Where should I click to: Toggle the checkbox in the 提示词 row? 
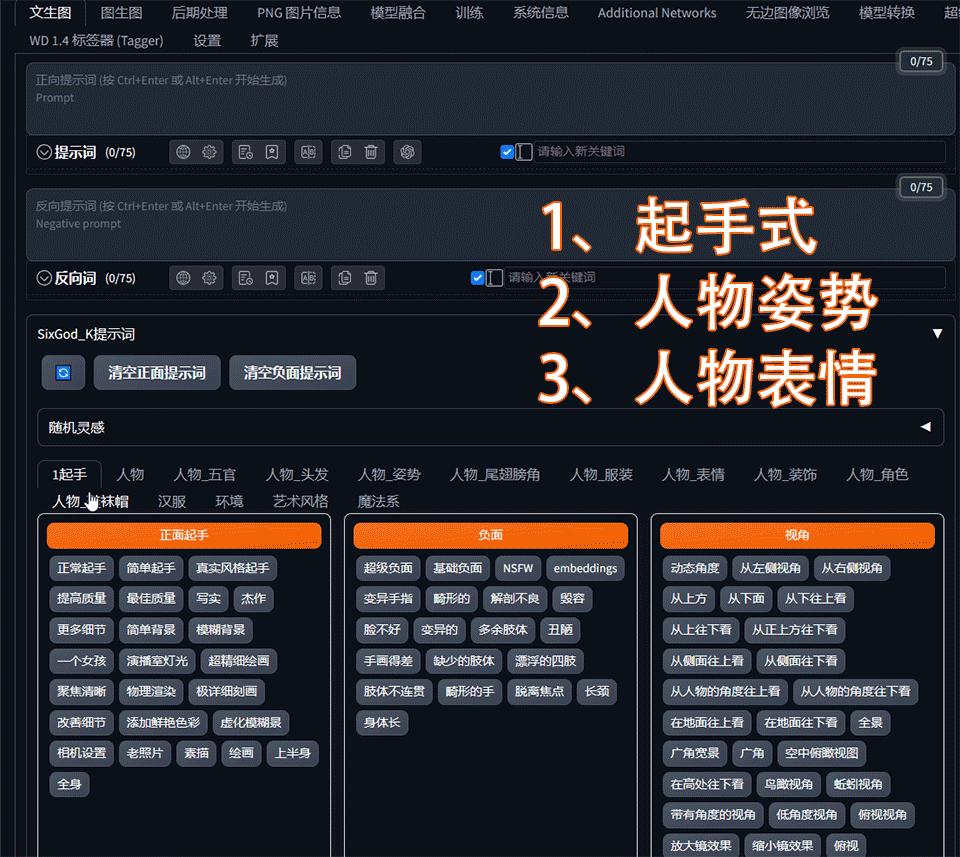[x=507, y=152]
